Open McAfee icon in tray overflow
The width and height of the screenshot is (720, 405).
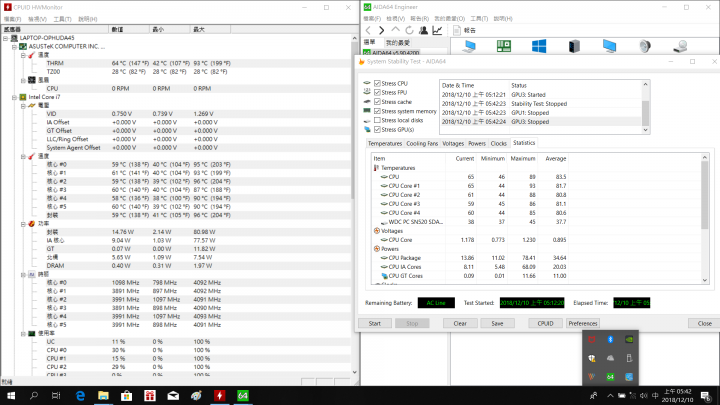coord(591,340)
